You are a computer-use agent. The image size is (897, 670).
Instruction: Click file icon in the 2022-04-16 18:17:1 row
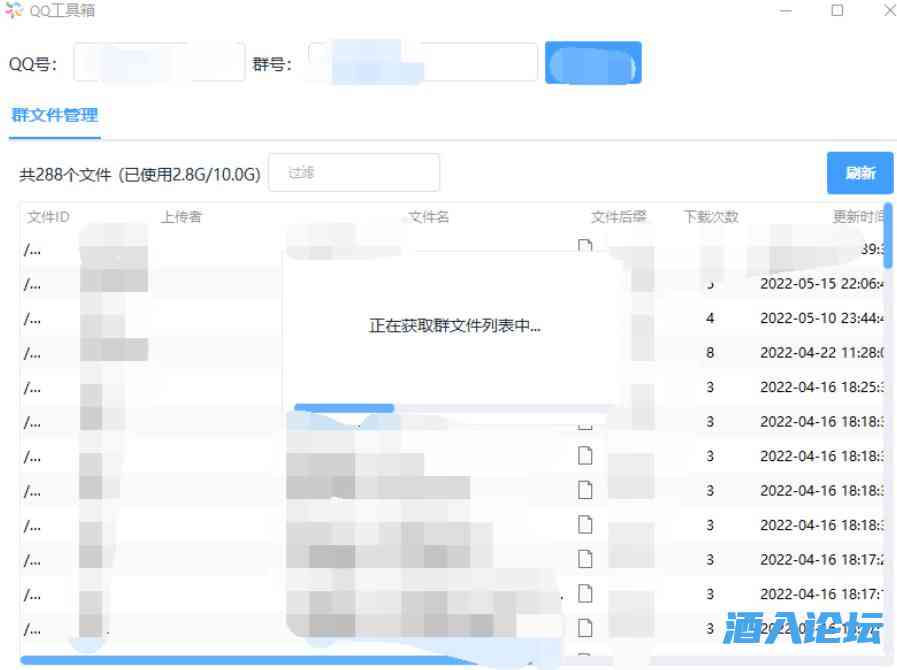(x=585, y=594)
